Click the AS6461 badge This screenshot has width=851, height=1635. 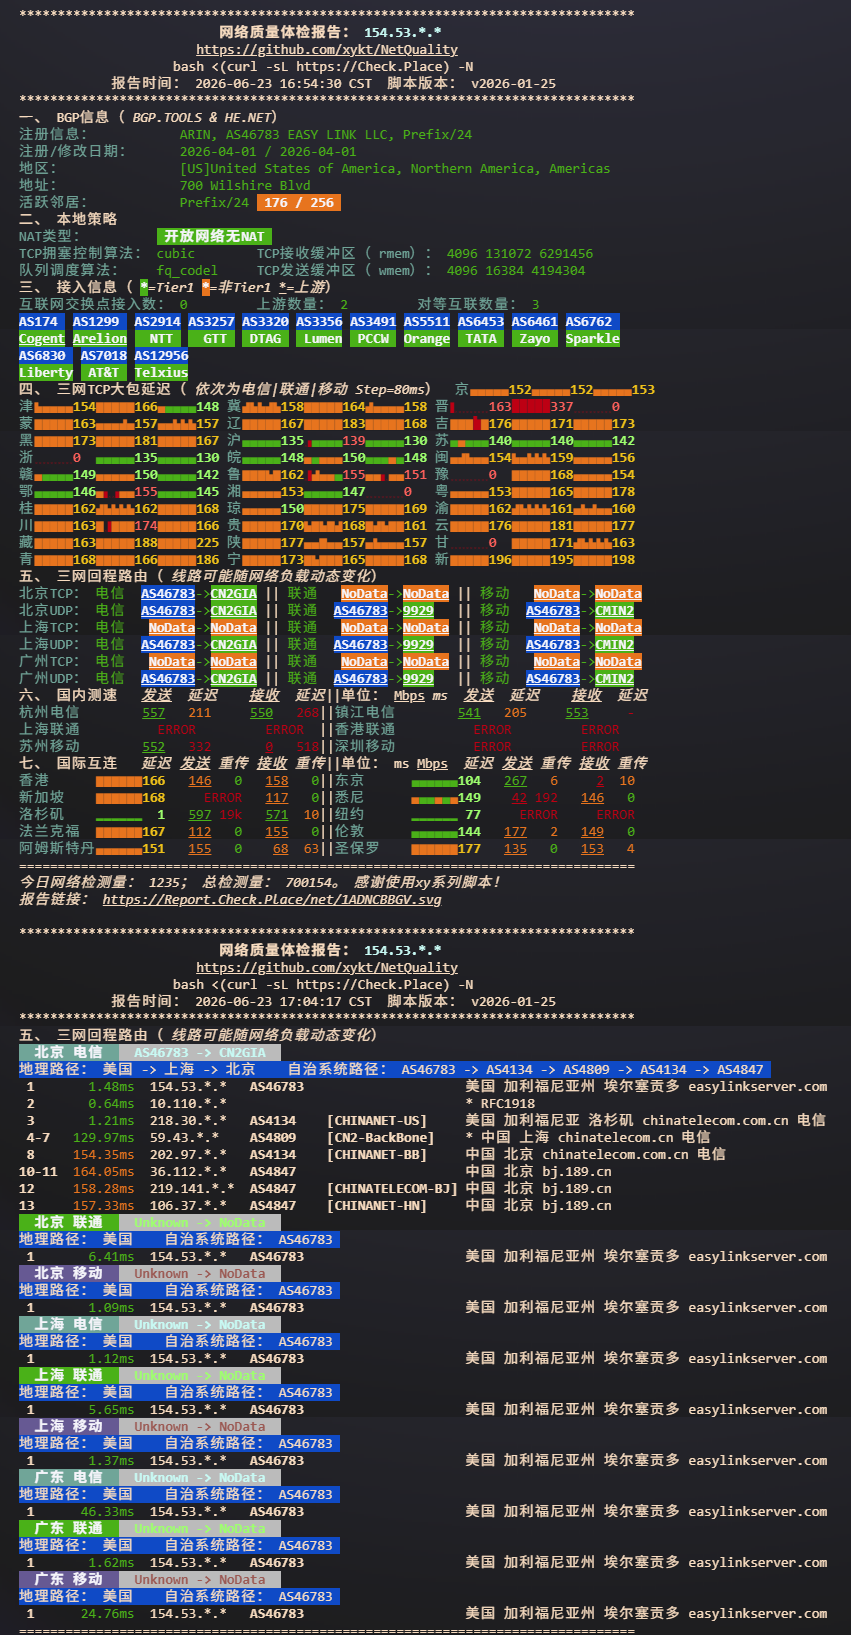[x=535, y=321]
